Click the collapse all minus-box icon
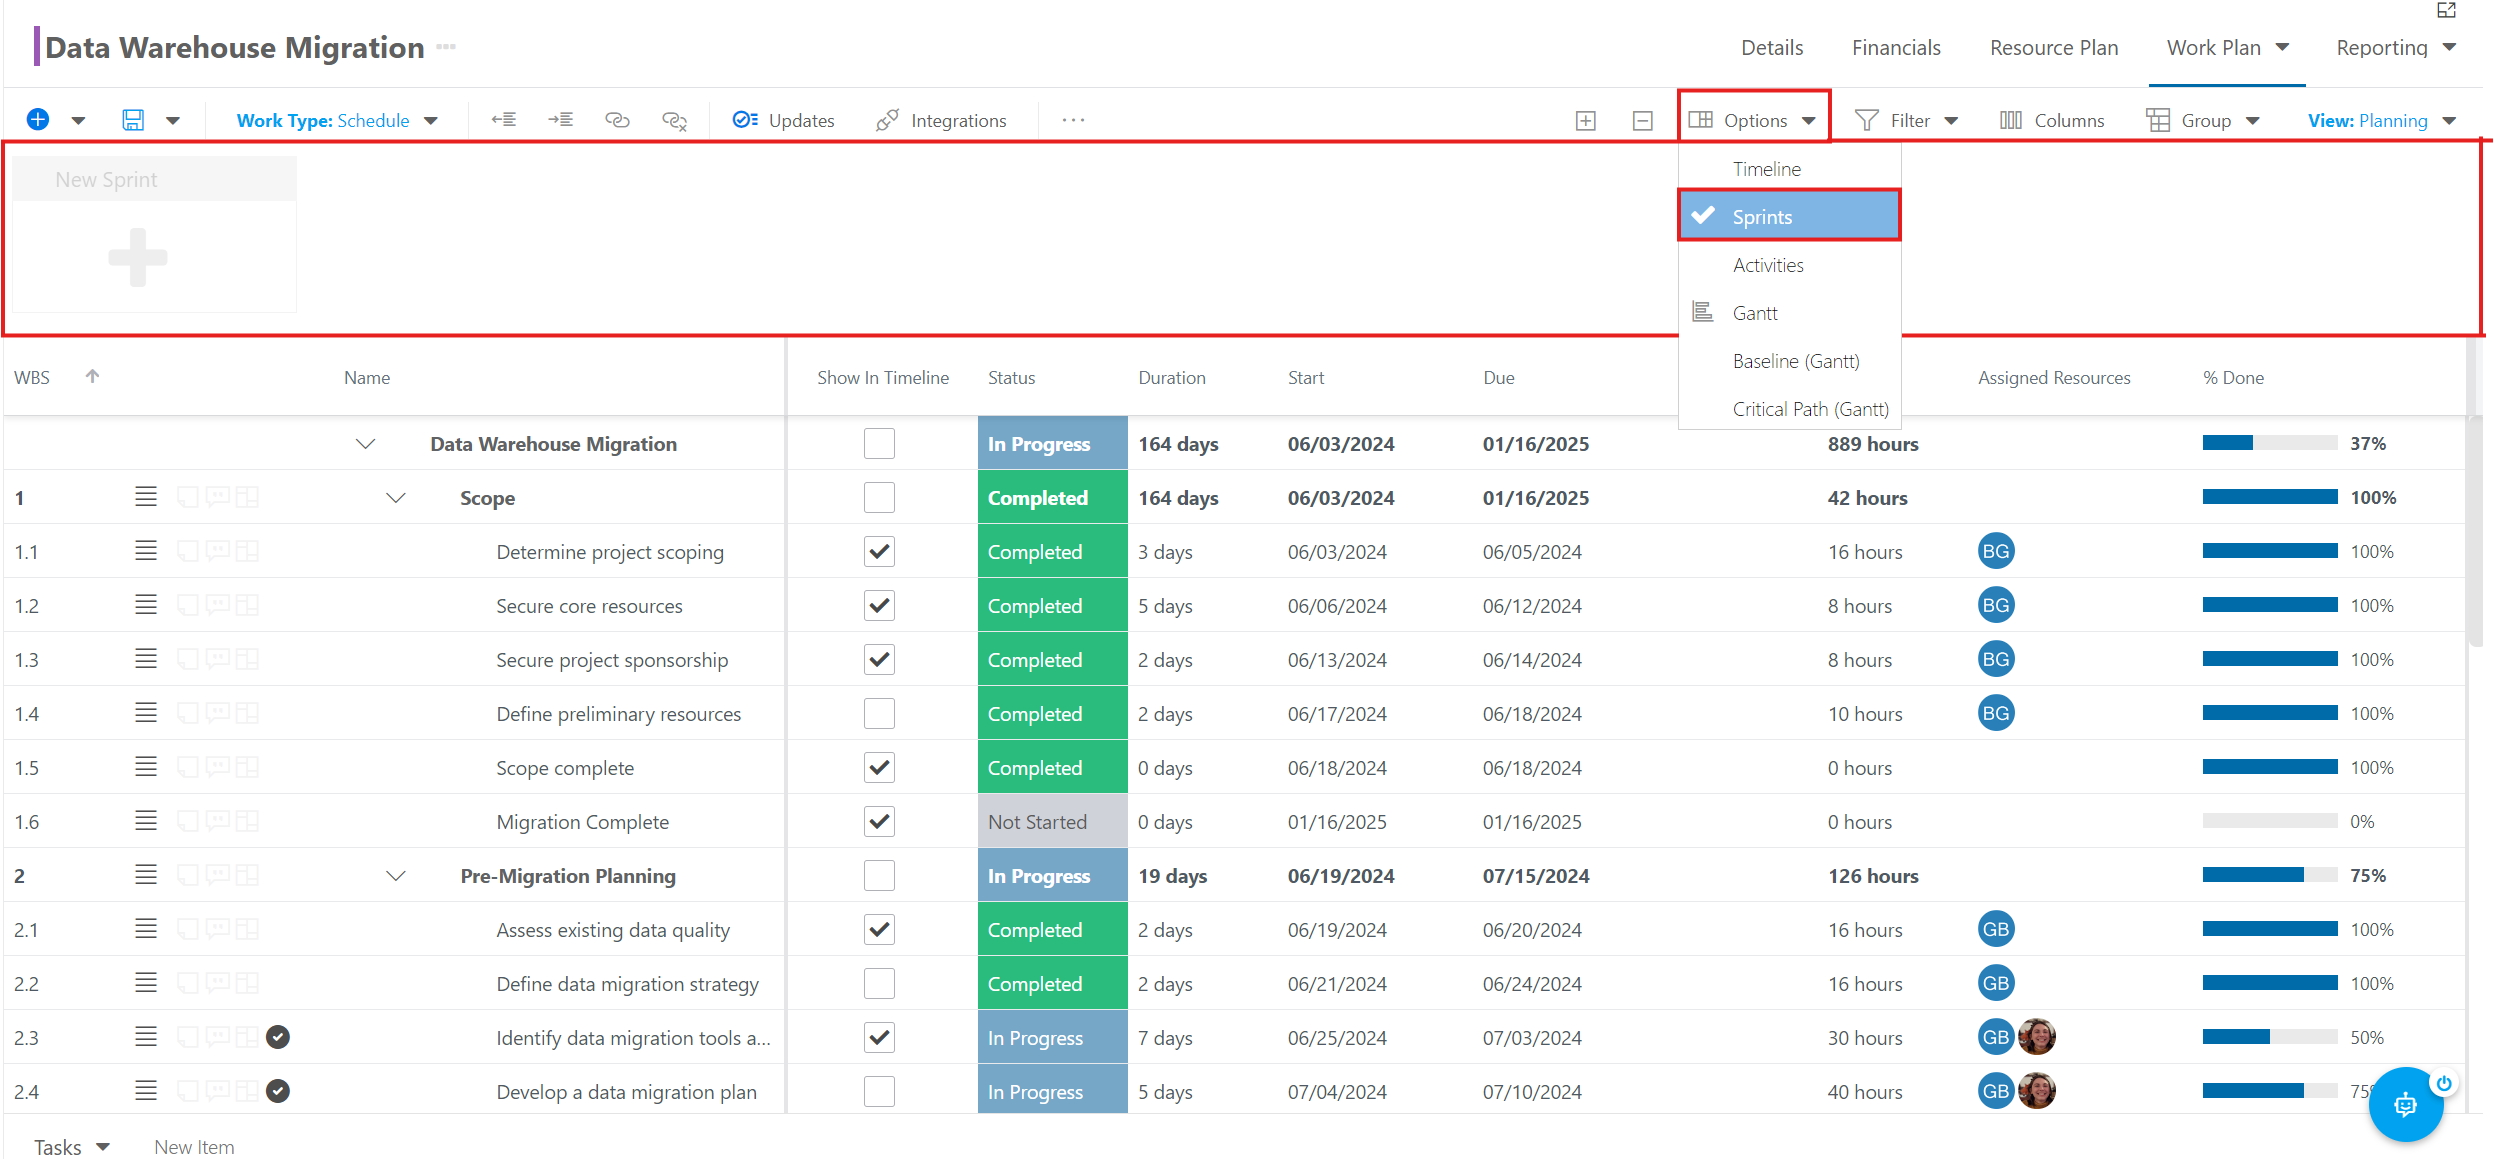2494x1159 pixels. pos(1642,121)
